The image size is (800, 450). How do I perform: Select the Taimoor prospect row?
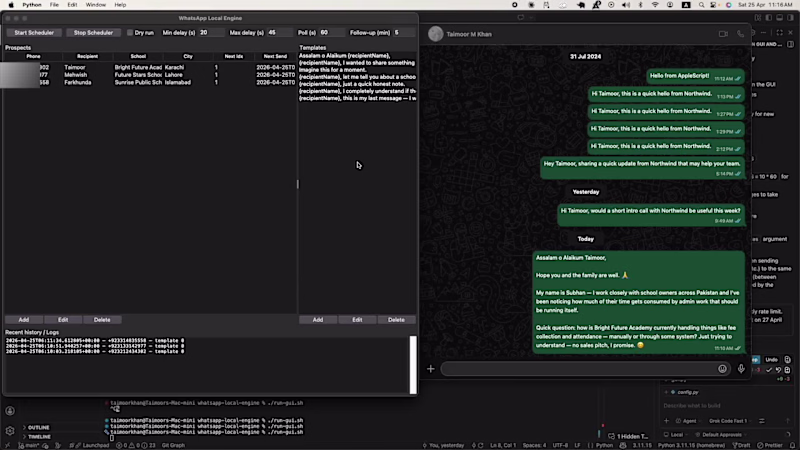tap(150, 67)
